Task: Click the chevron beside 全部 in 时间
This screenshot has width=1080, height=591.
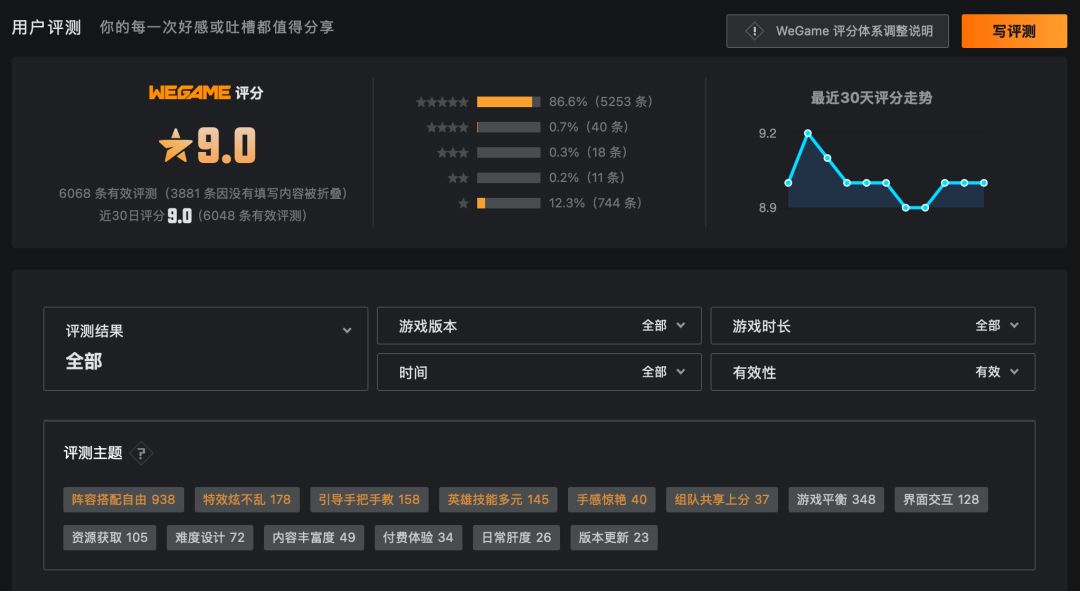Action: click(x=681, y=372)
